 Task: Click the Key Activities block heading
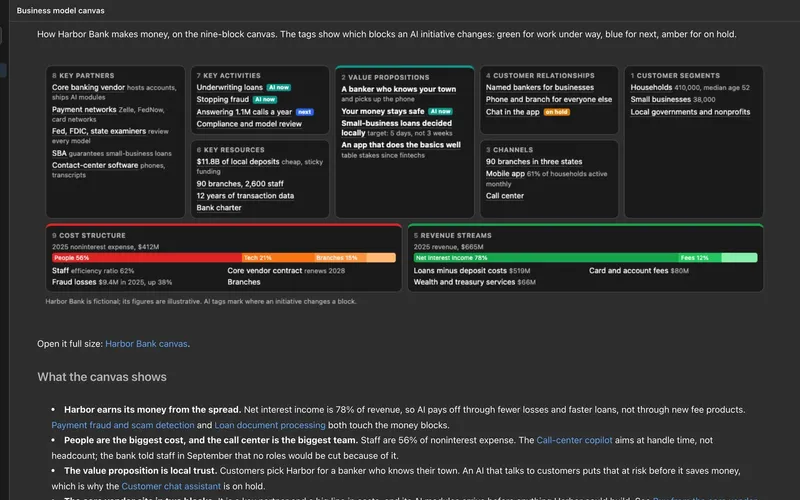point(229,76)
